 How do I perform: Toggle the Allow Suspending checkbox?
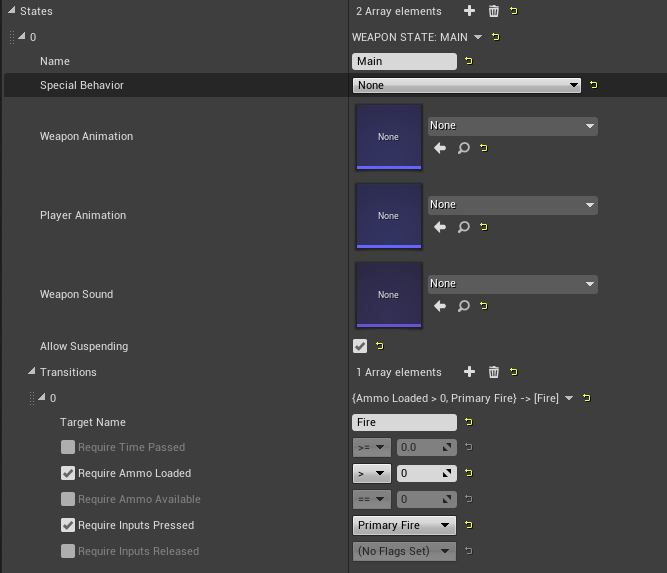(360, 346)
